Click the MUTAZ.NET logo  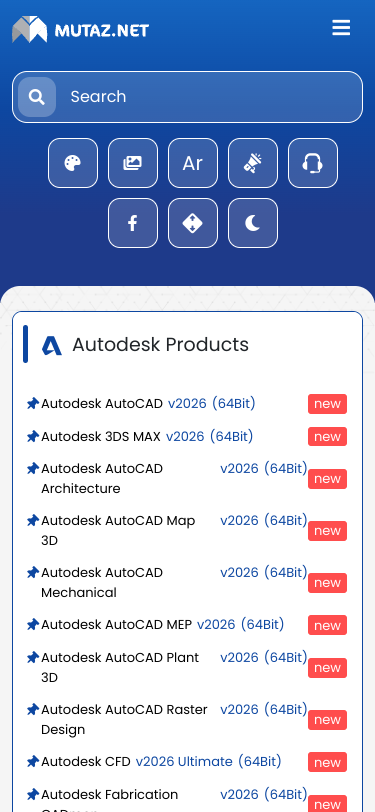coord(80,30)
